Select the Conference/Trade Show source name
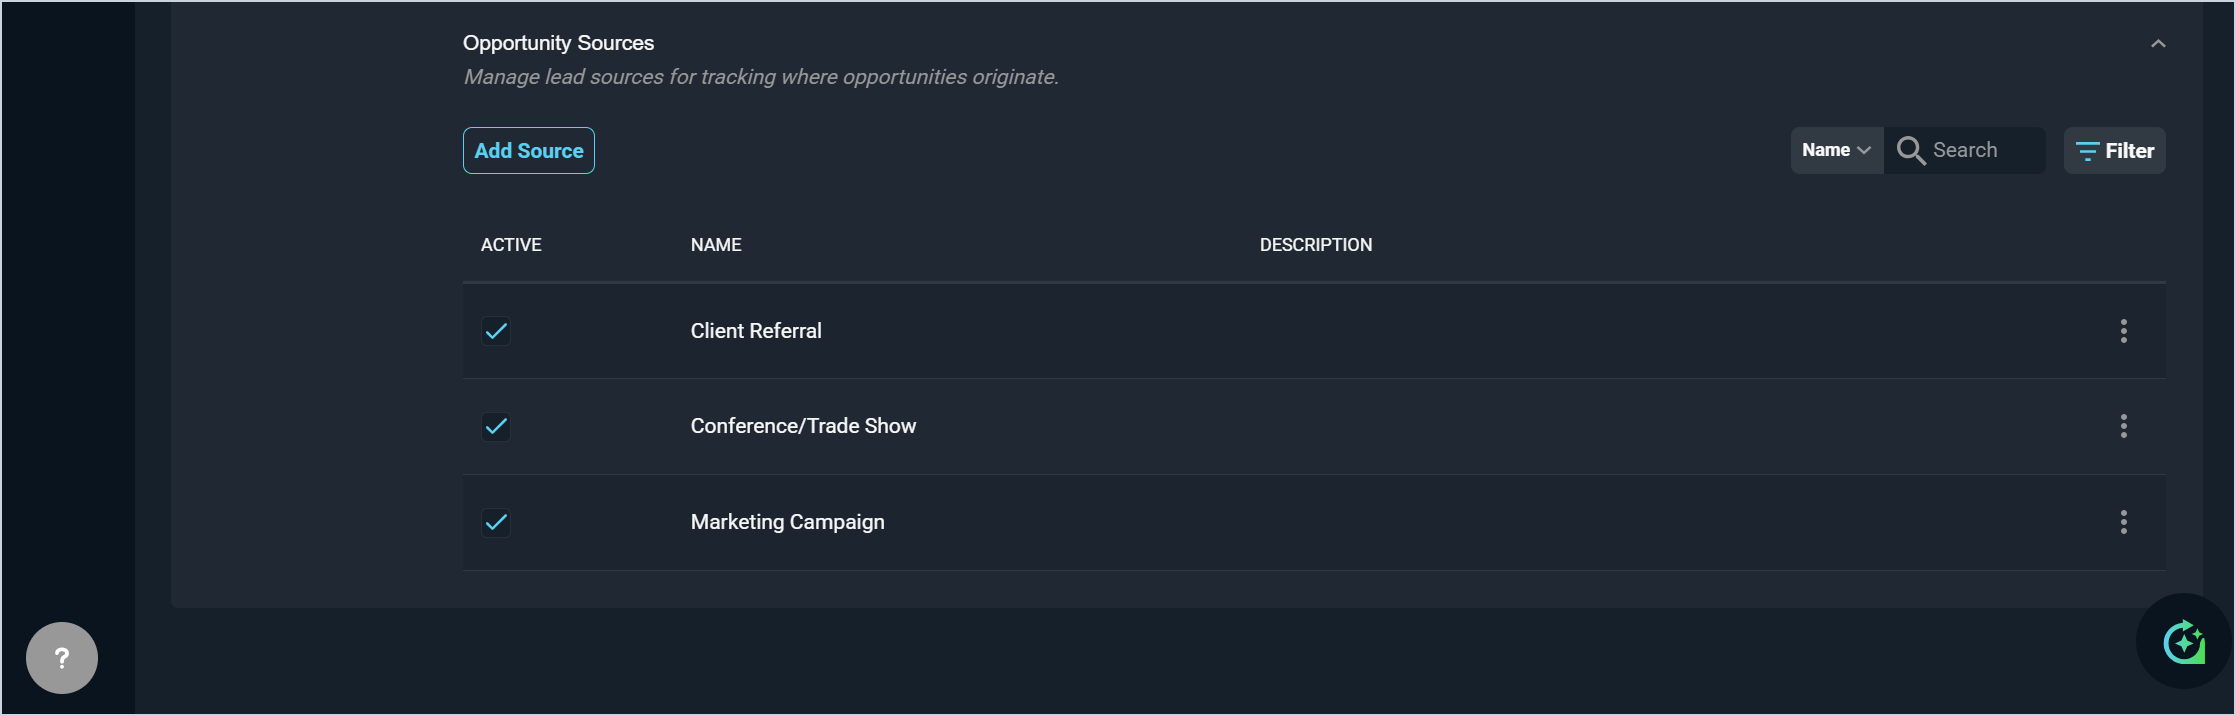This screenshot has height=716, width=2236. click(803, 426)
